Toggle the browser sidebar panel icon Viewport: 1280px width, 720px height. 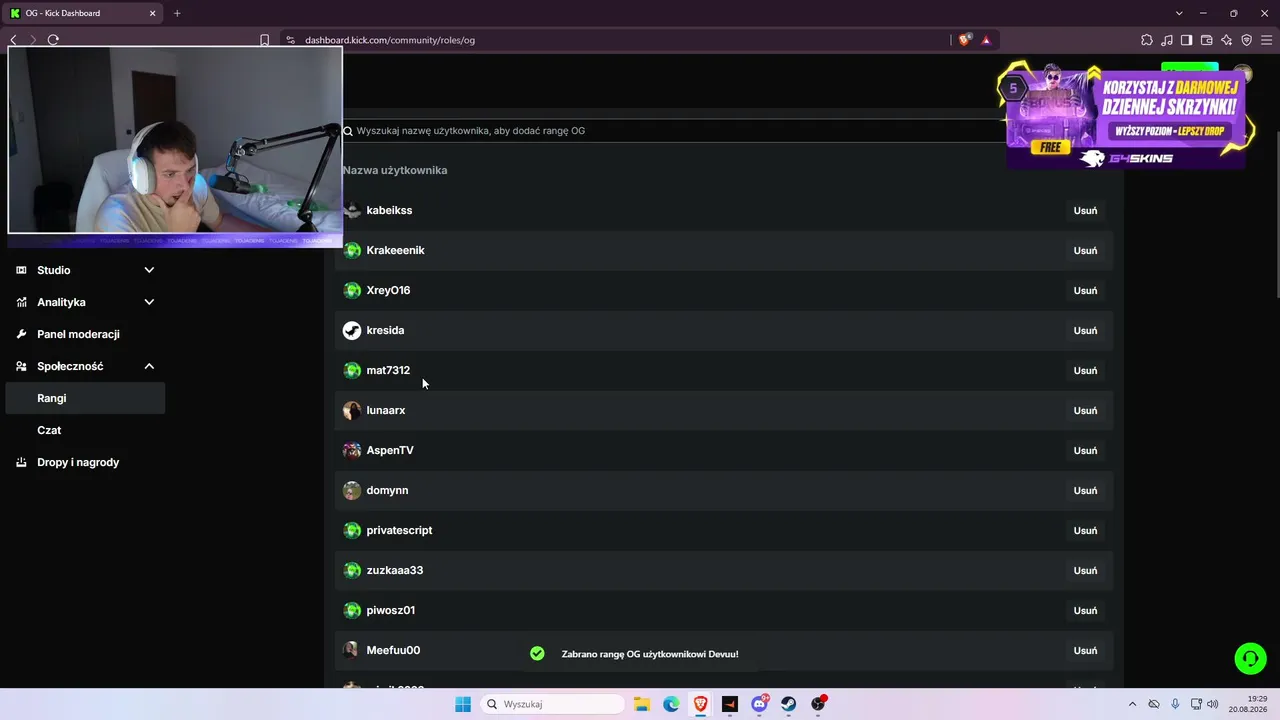tap(1186, 40)
